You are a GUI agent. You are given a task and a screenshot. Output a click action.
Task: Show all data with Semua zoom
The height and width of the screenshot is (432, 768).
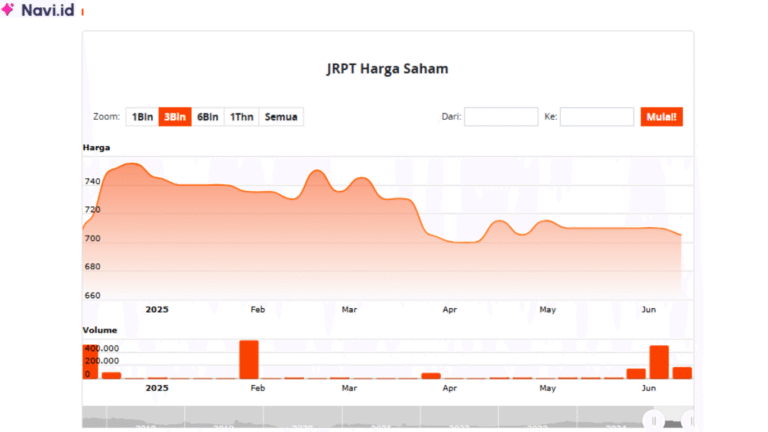click(281, 117)
